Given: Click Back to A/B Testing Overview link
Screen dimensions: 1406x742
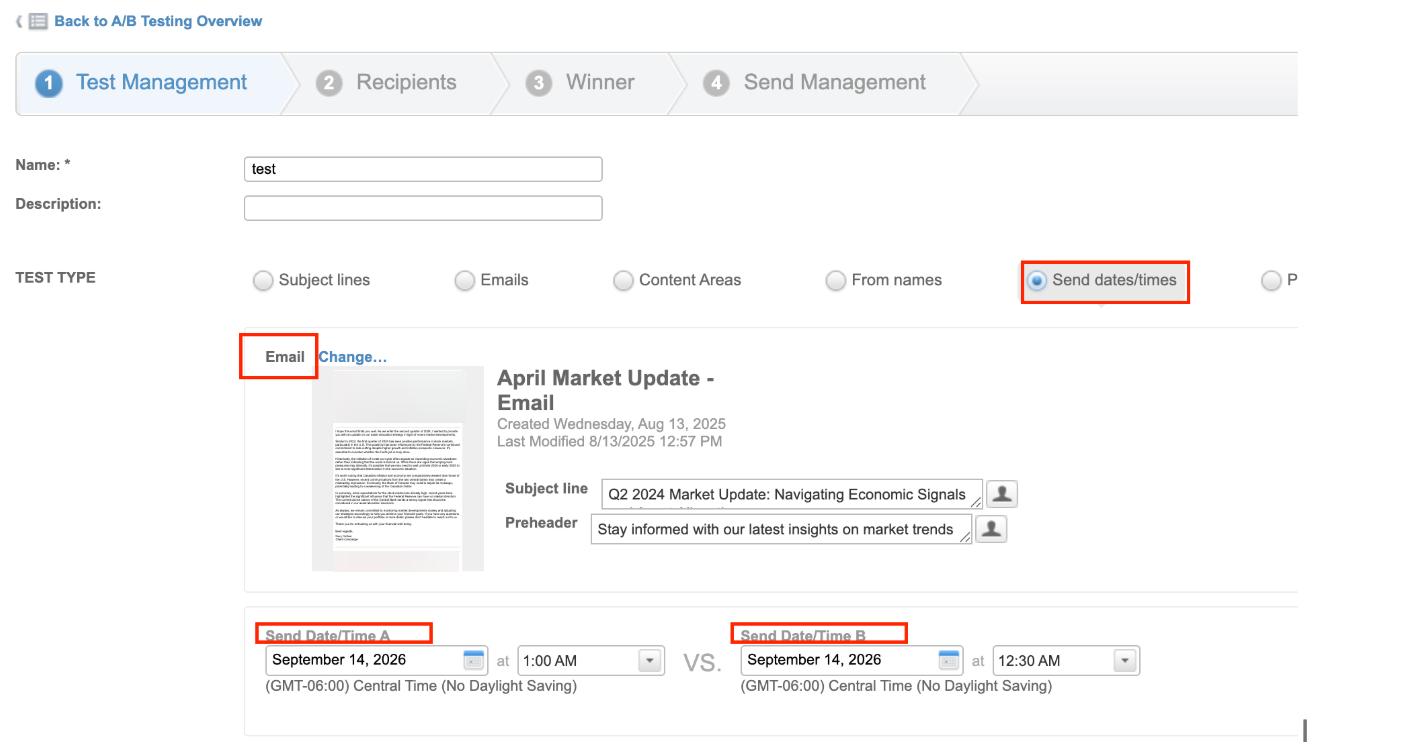Looking at the screenshot, I should (158, 21).
